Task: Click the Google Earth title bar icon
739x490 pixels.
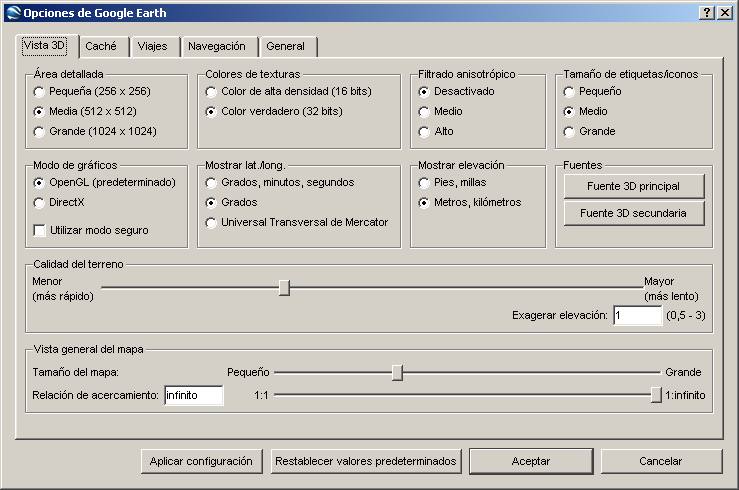Action: (14, 13)
